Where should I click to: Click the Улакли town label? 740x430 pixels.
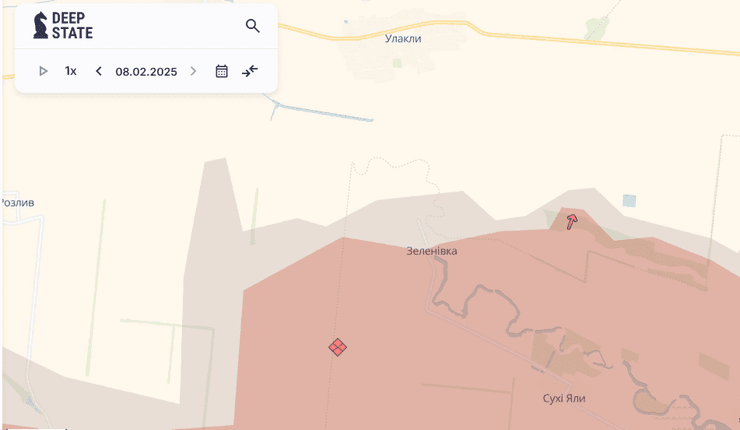(x=403, y=38)
